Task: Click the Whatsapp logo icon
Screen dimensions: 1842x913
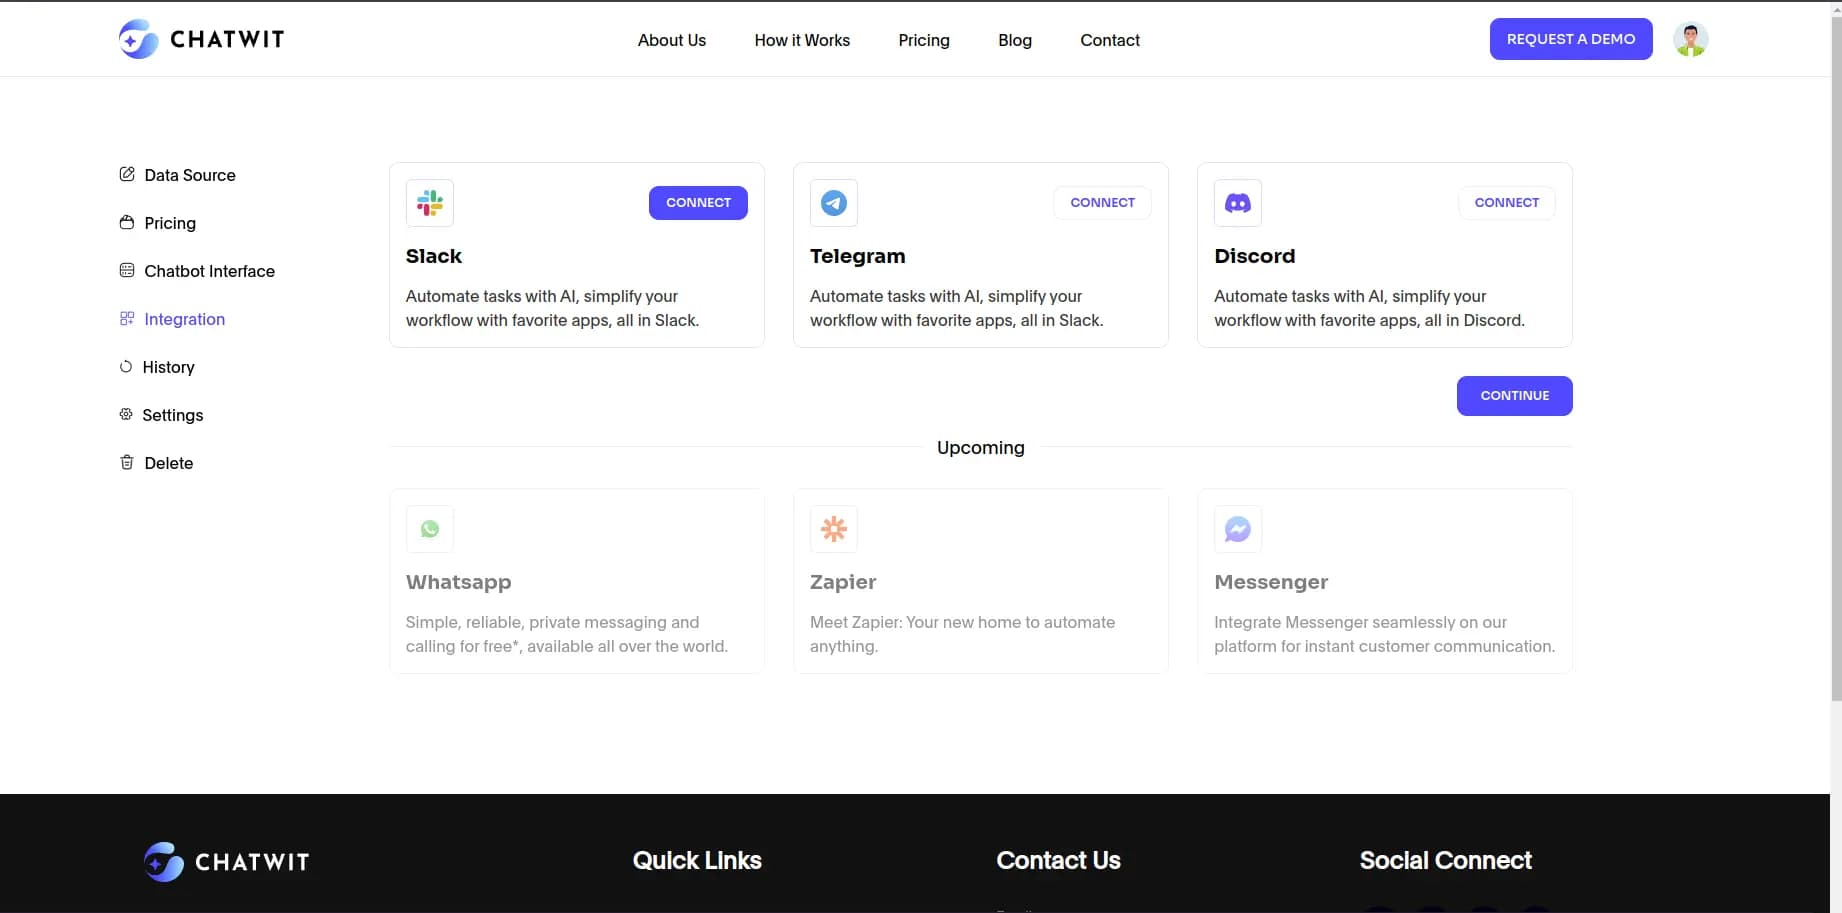Action: (x=430, y=529)
